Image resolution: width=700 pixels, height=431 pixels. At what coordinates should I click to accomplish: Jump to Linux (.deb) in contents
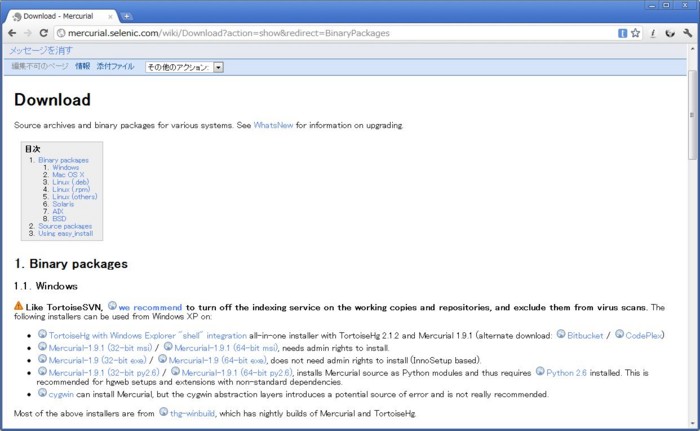coord(71,182)
